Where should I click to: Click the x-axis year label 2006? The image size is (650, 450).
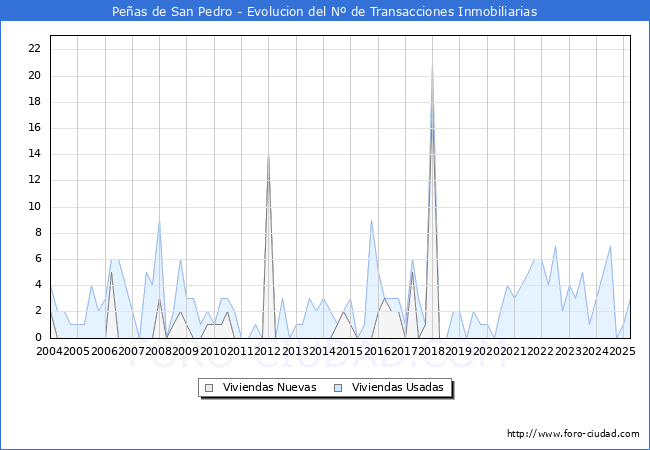point(104,351)
